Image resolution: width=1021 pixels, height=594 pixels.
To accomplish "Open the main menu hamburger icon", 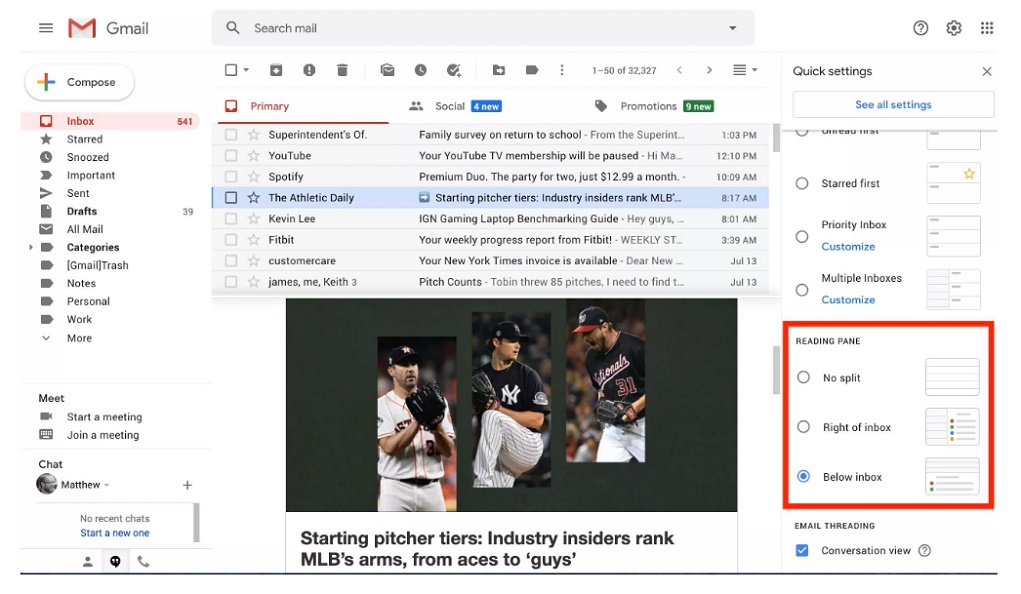I will 46,28.
